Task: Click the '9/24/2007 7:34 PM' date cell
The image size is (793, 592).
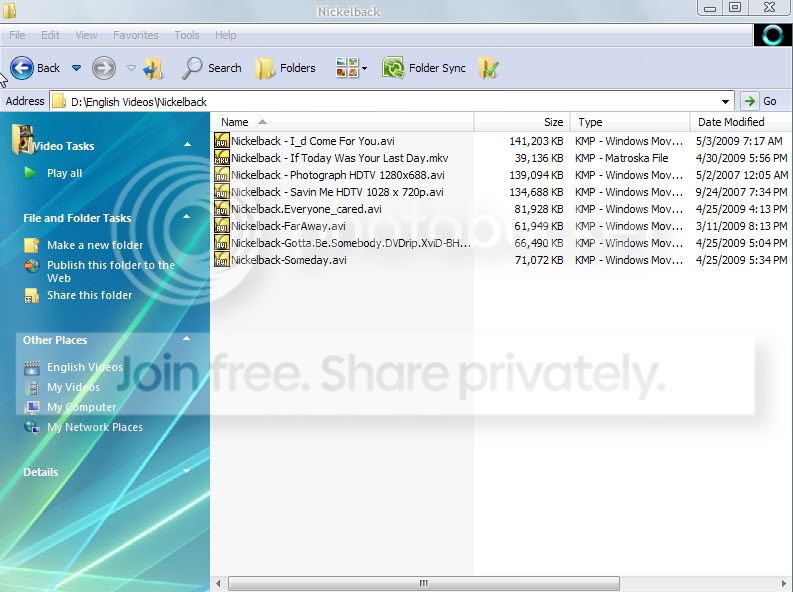Action: point(741,192)
